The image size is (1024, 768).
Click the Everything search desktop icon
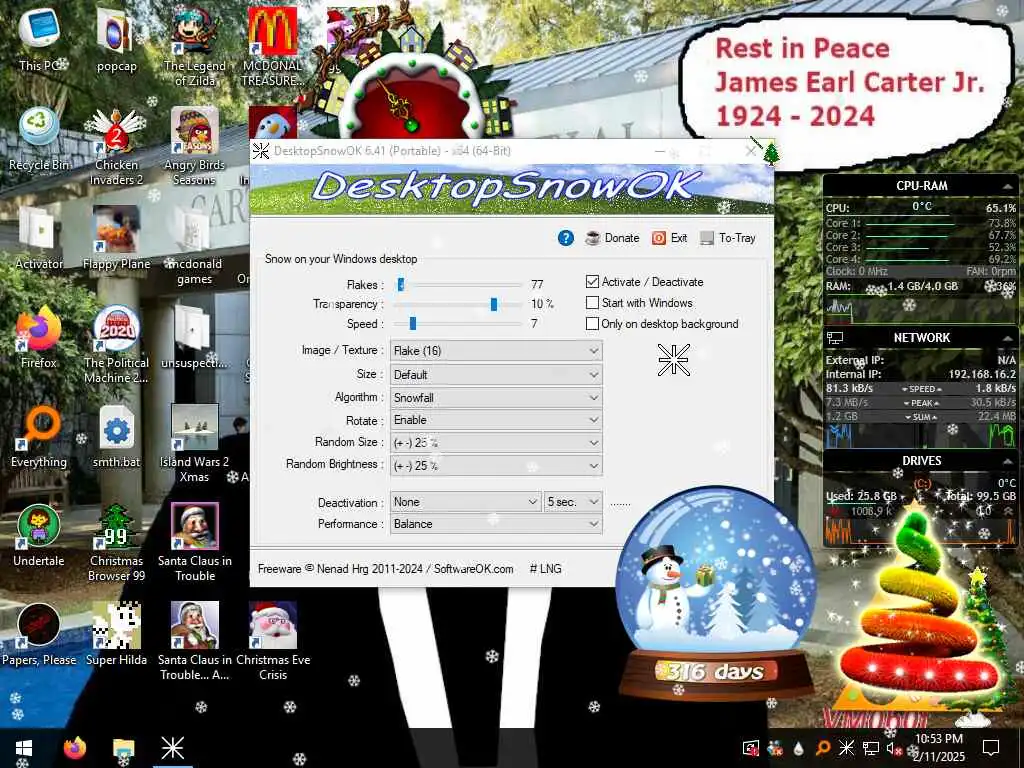pyautogui.click(x=39, y=436)
